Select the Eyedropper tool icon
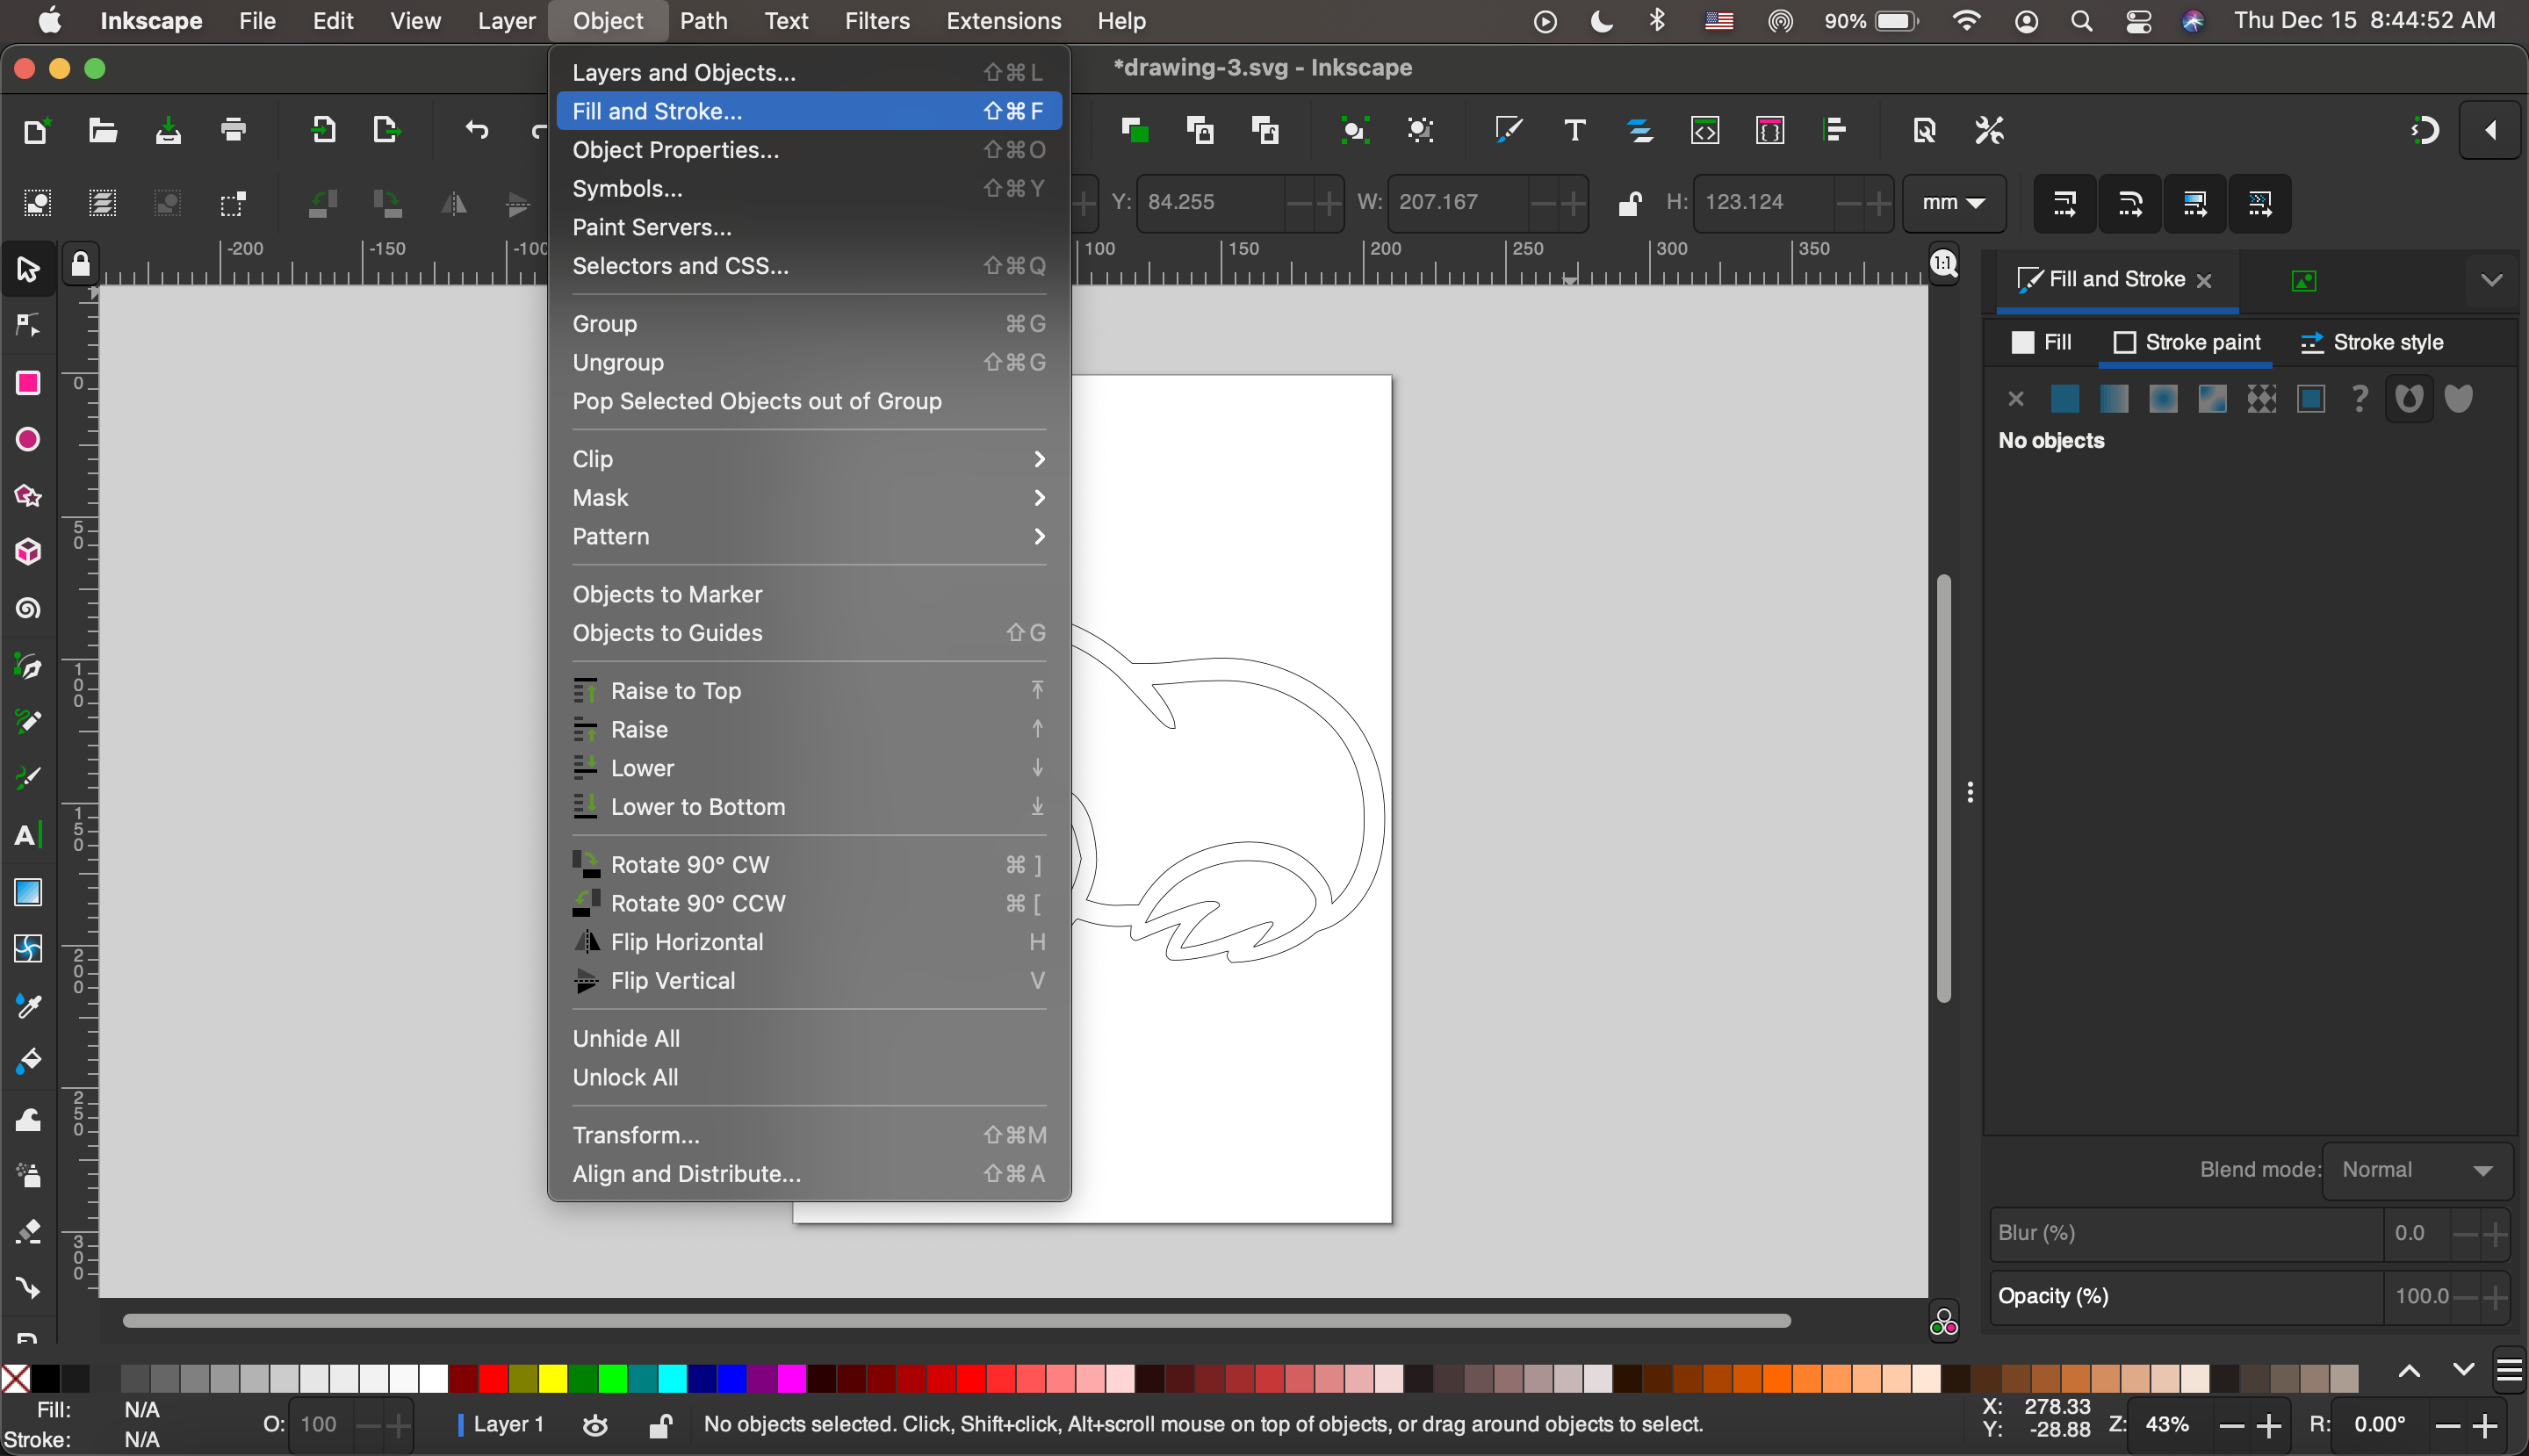The image size is (2529, 1456). tap(26, 1008)
